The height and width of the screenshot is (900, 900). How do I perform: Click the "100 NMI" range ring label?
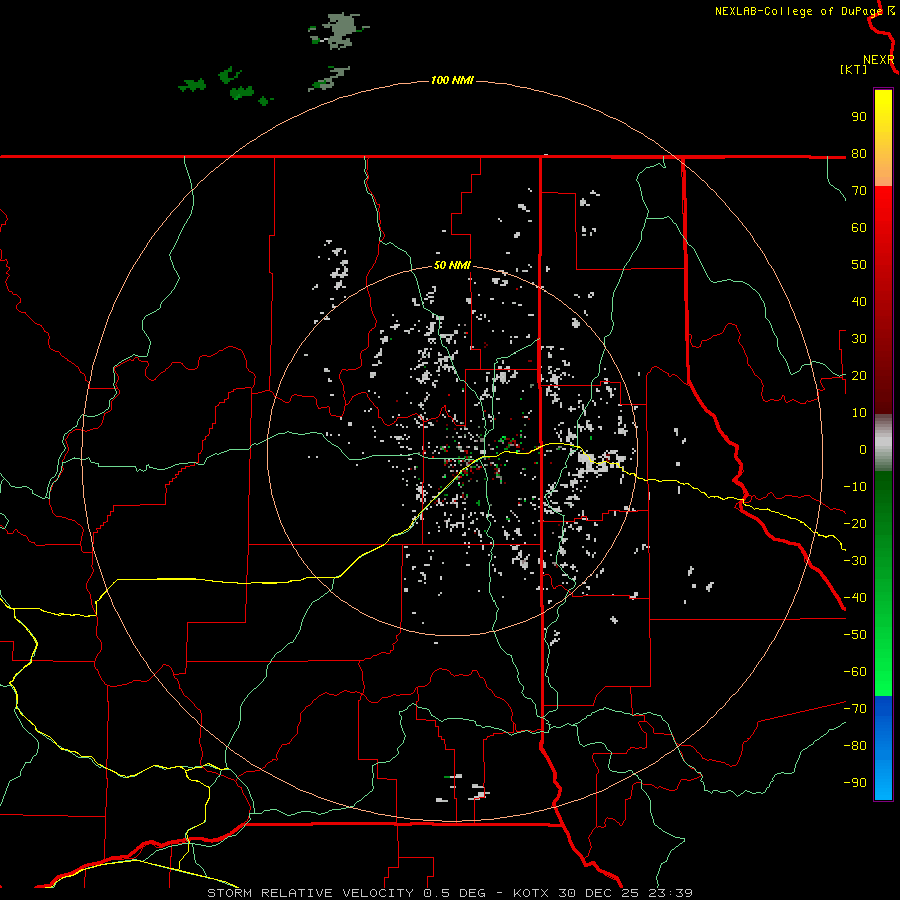tap(452, 80)
